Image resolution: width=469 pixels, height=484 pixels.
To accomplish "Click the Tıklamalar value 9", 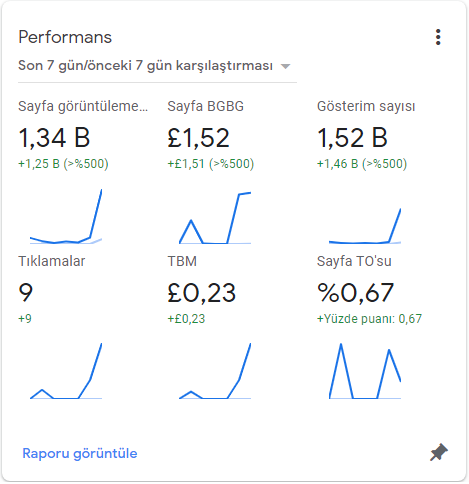I will point(26,293).
